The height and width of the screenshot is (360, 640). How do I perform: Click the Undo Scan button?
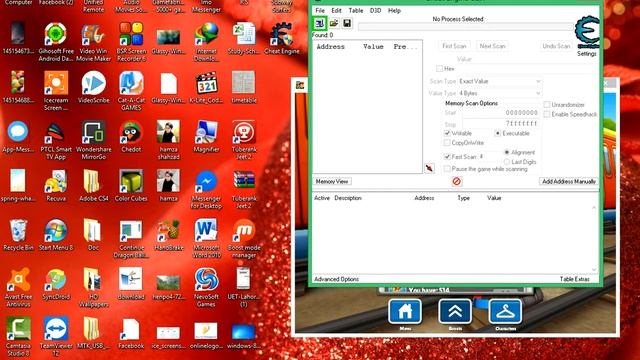click(556, 46)
